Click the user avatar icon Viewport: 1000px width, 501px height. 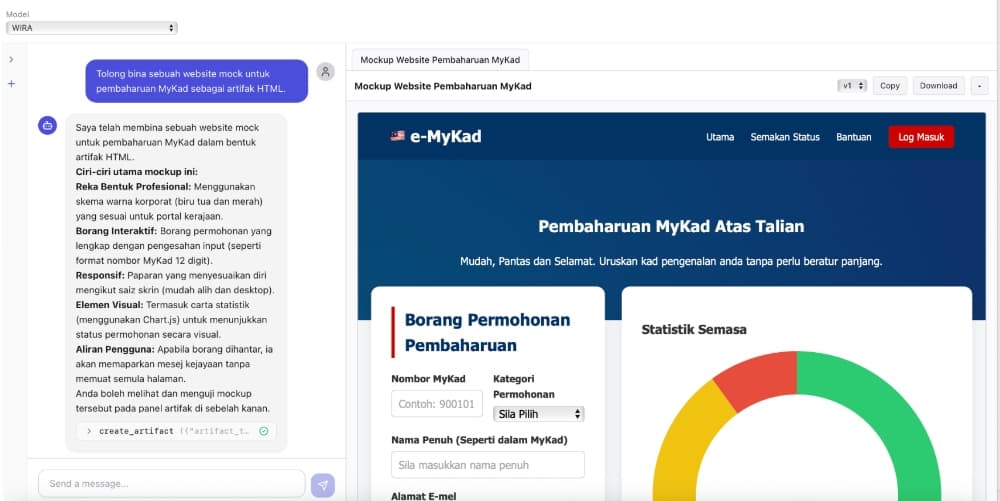[x=325, y=71]
